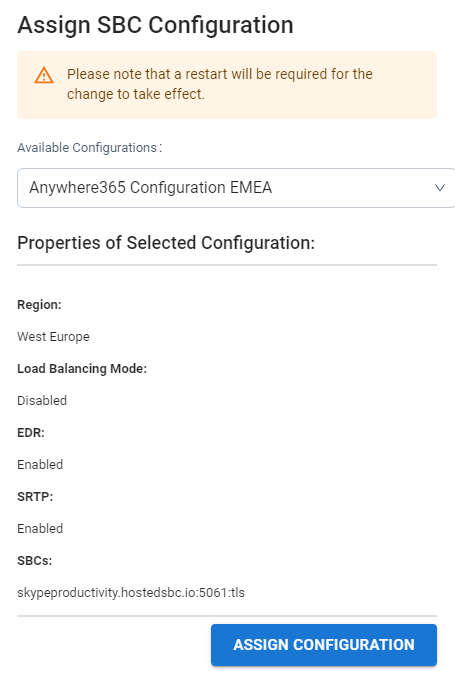Screen dimensions: 455x679
Task: Select the Region label
Action: 39,305
